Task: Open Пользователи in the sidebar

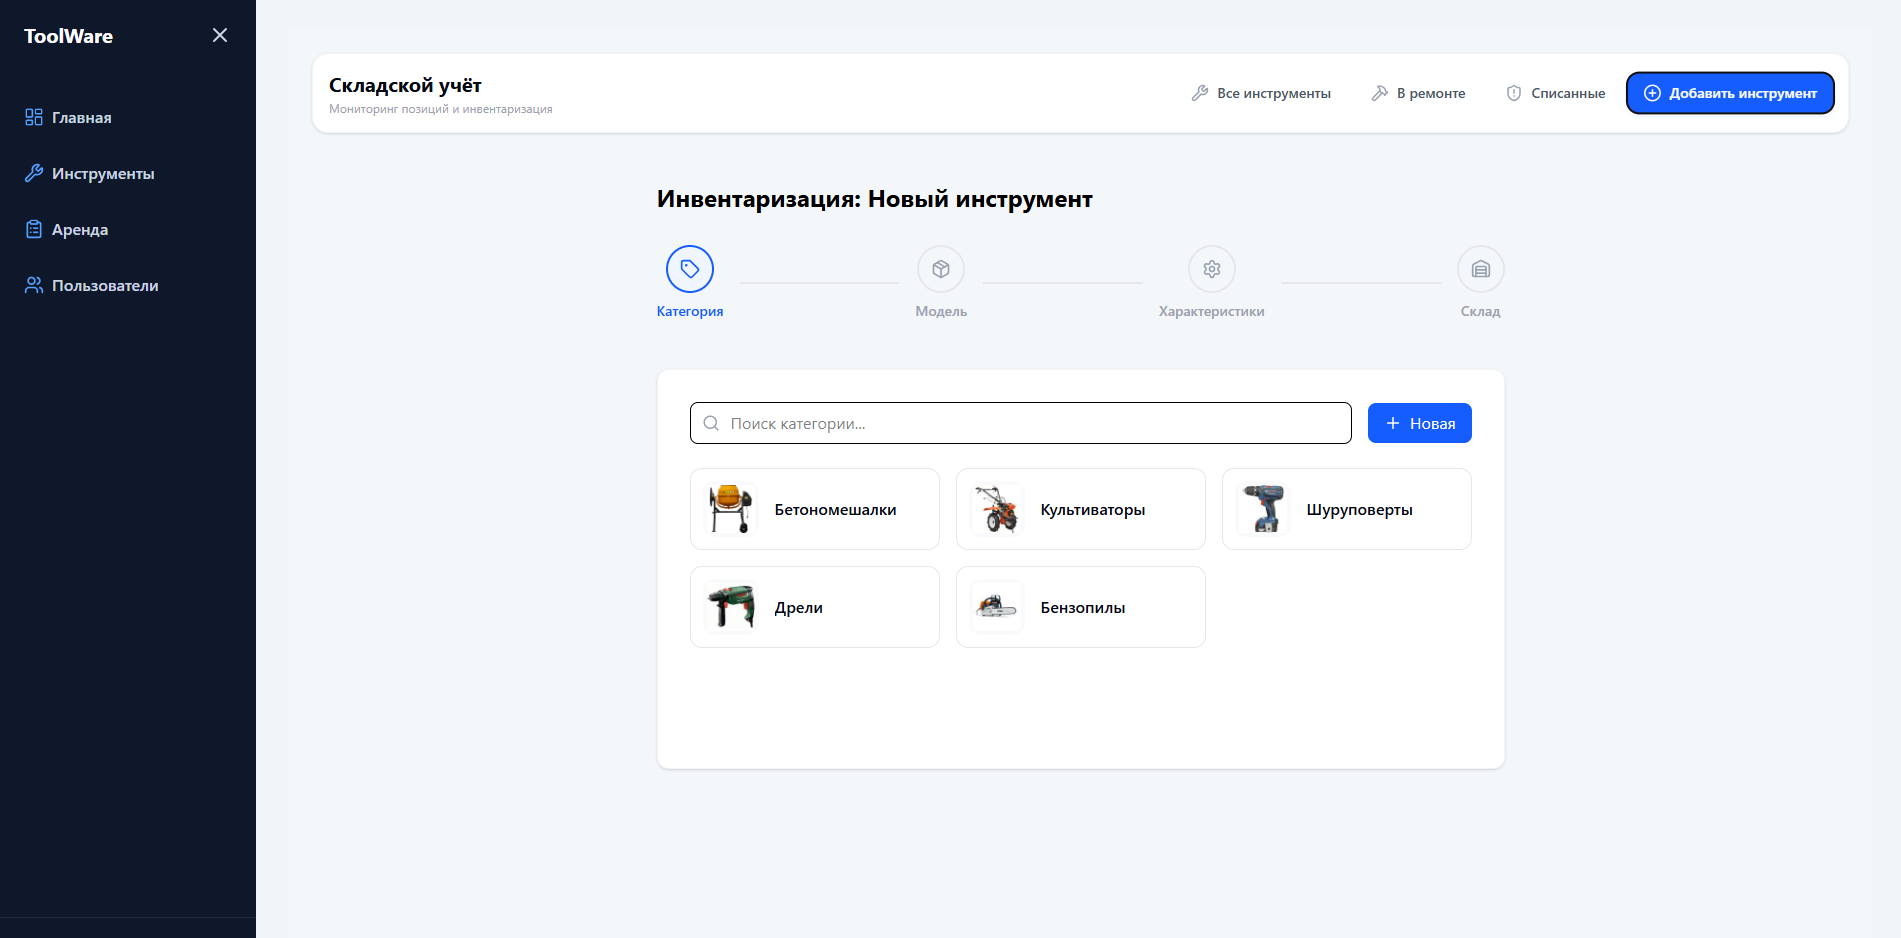Action: tap(91, 285)
